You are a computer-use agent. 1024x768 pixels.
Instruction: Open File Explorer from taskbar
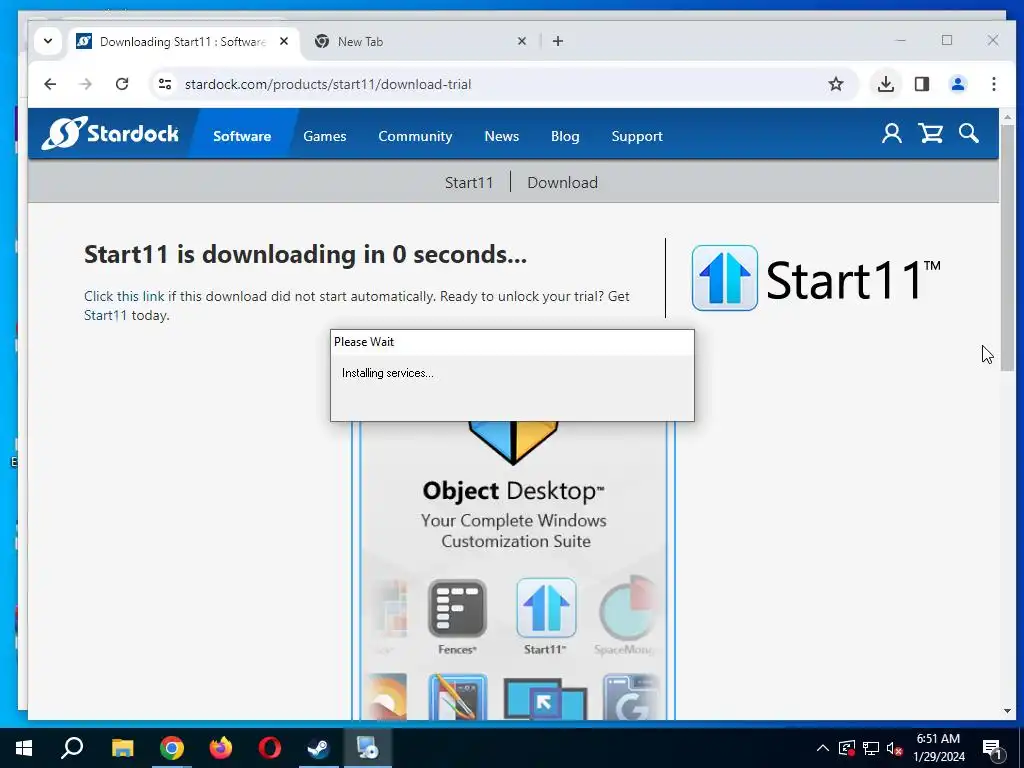coord(122,748)
